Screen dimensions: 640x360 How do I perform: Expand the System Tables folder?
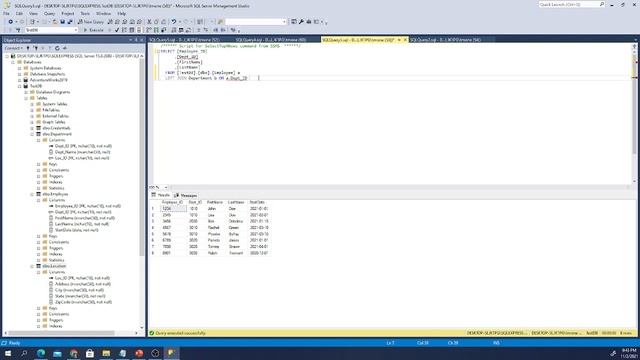pyautogui.click(x=32, y=104)
